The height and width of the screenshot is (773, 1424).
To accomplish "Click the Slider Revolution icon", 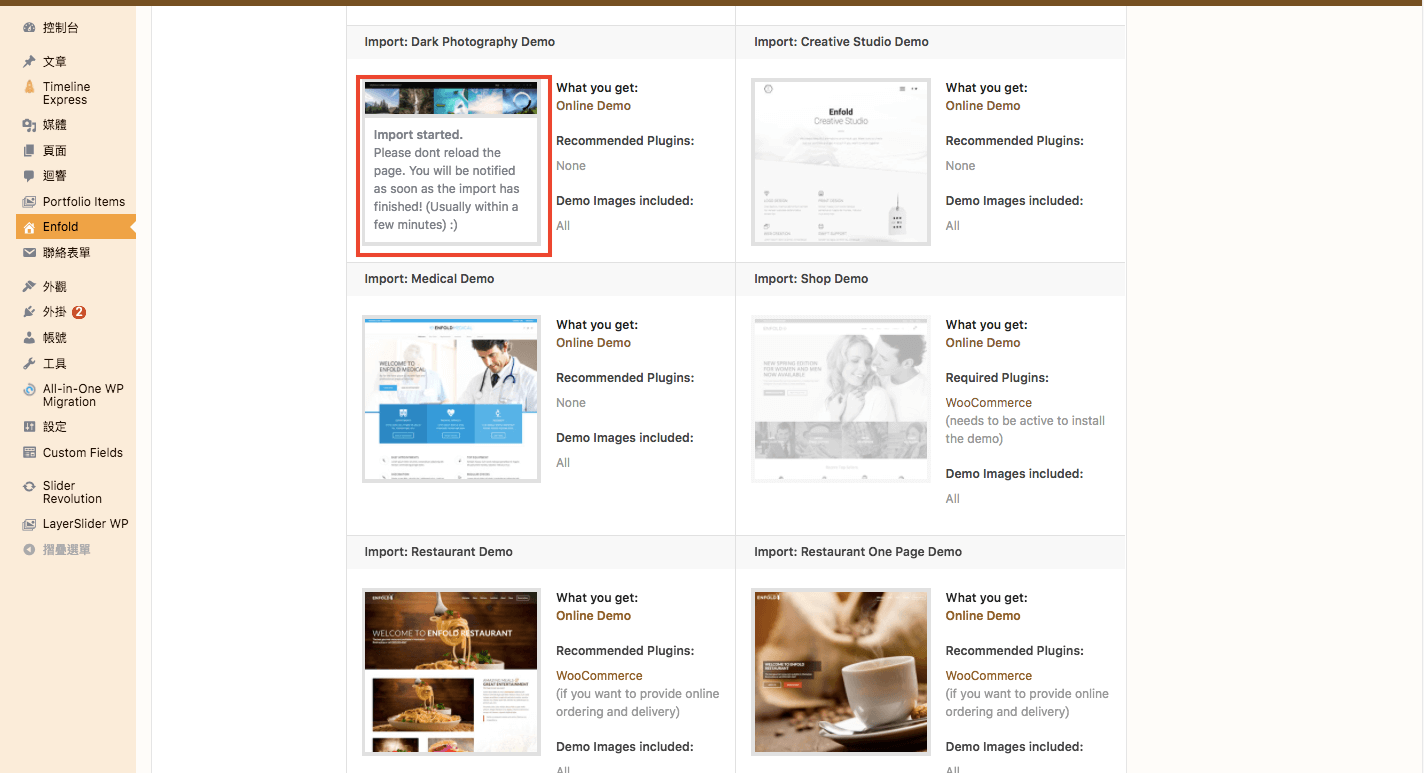I will [x=29, y=486].
